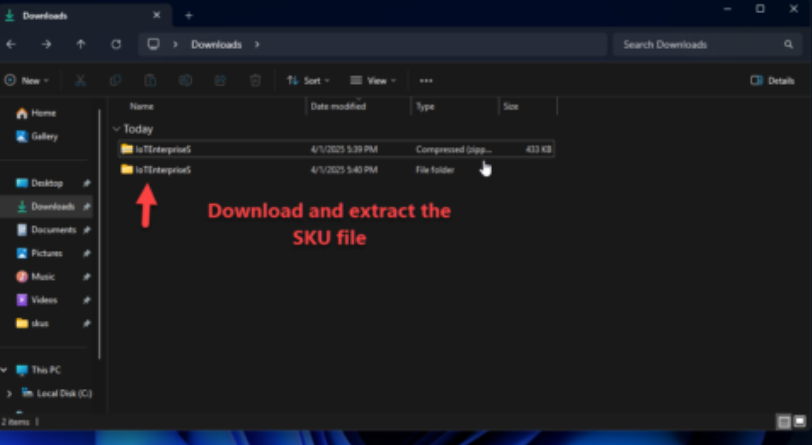Navigate back with the Back arrow
The height and width of the screenshot is (445, 812).
coord(11,45)
